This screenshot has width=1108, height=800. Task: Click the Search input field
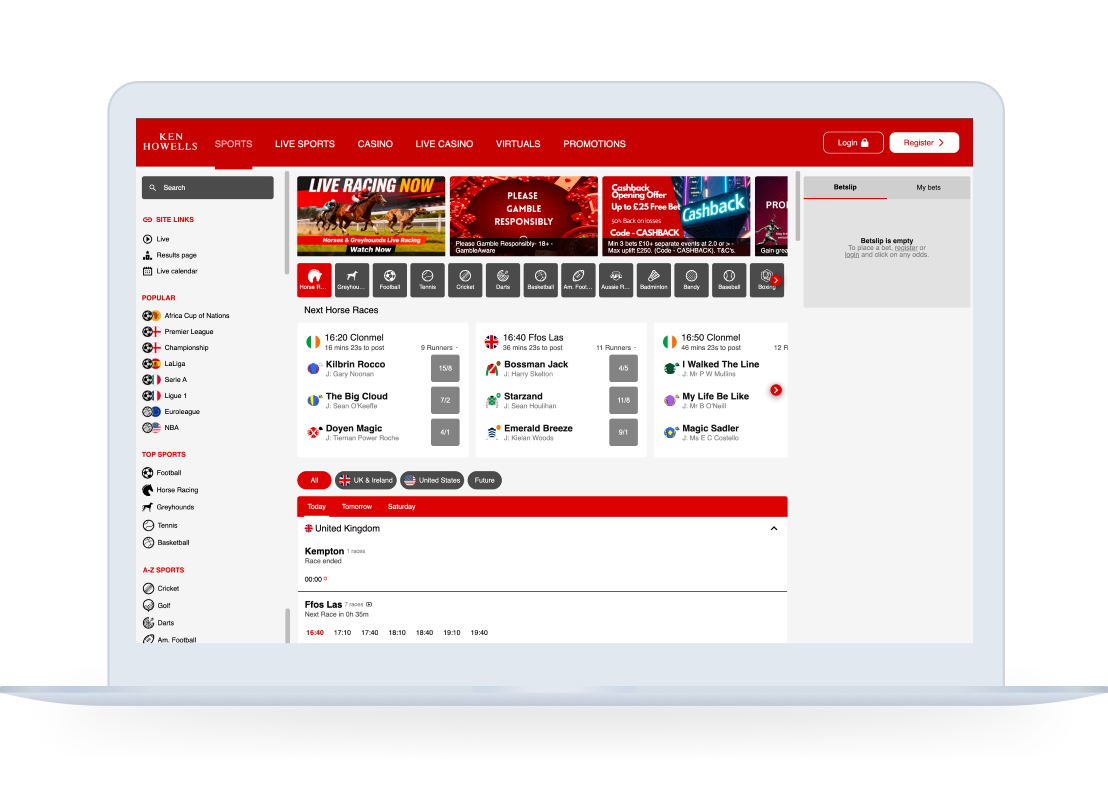(x=208, y=188)
